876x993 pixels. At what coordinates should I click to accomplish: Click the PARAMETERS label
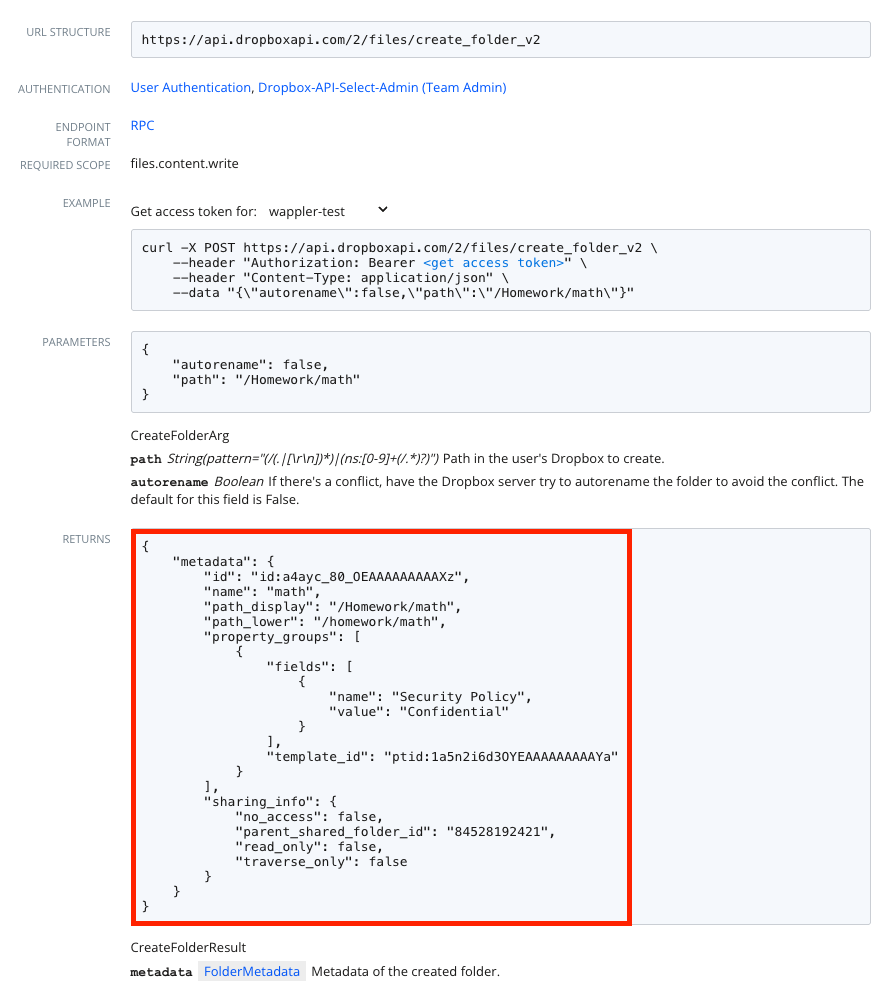click(x=76, y=342)
